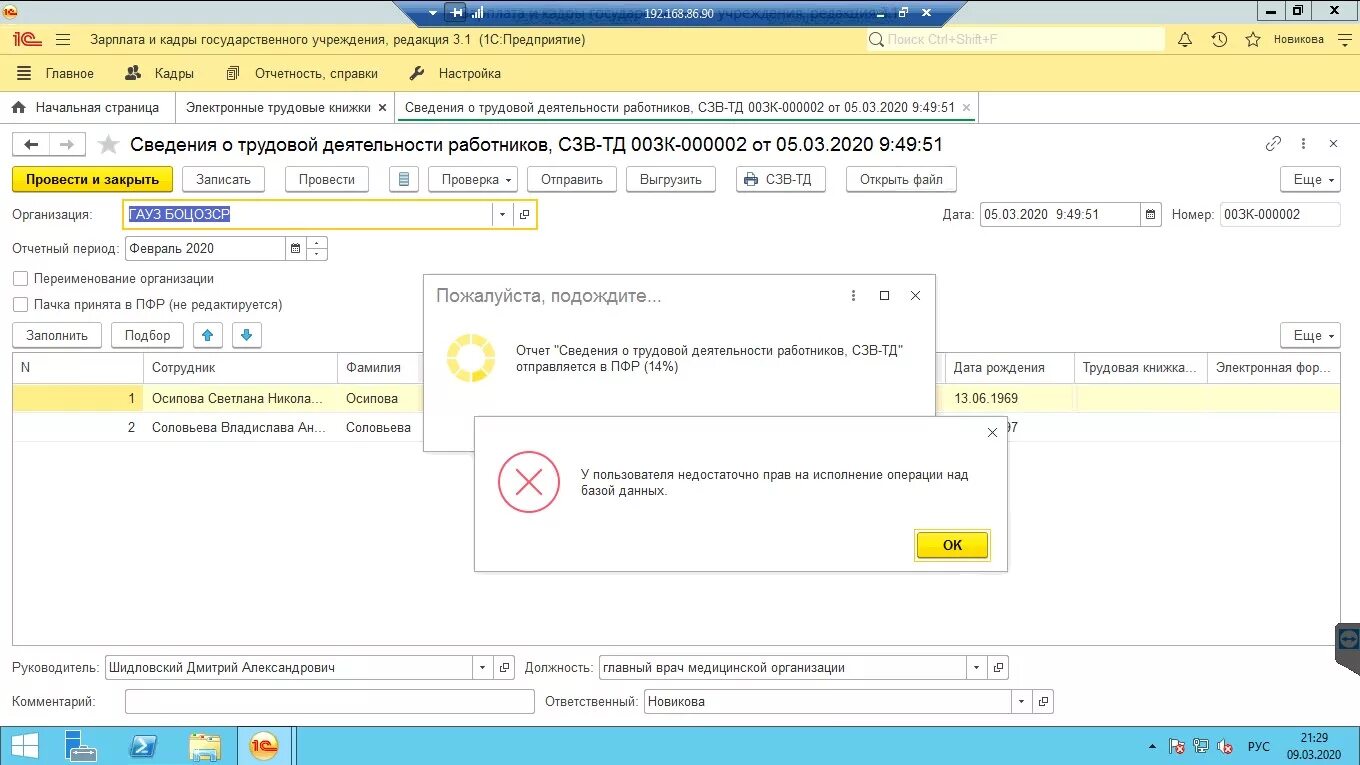1360x765 pixels.
Task: Add document to favorites with star
Action: (109, 145)
